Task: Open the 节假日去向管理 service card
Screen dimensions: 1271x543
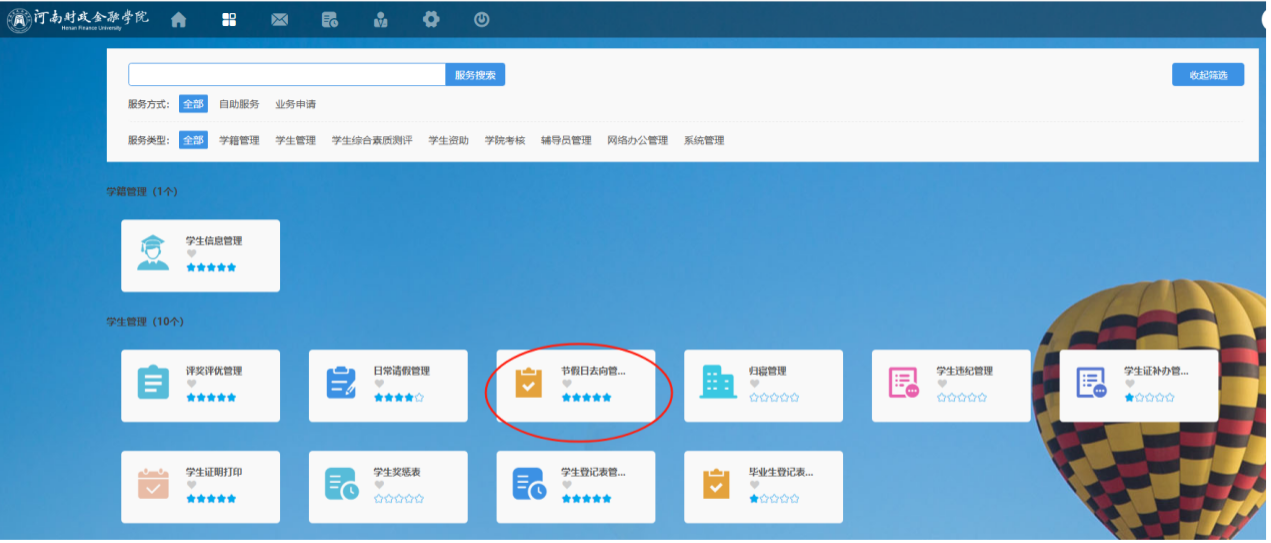Action: tap(576, 385)
